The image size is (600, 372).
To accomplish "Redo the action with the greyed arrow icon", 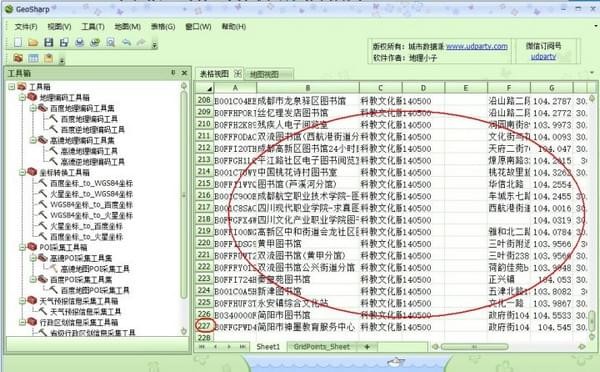I will tap(142, 42).
